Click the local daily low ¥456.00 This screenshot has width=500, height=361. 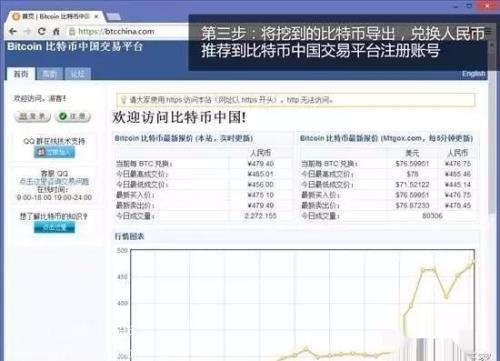point(261,184)
